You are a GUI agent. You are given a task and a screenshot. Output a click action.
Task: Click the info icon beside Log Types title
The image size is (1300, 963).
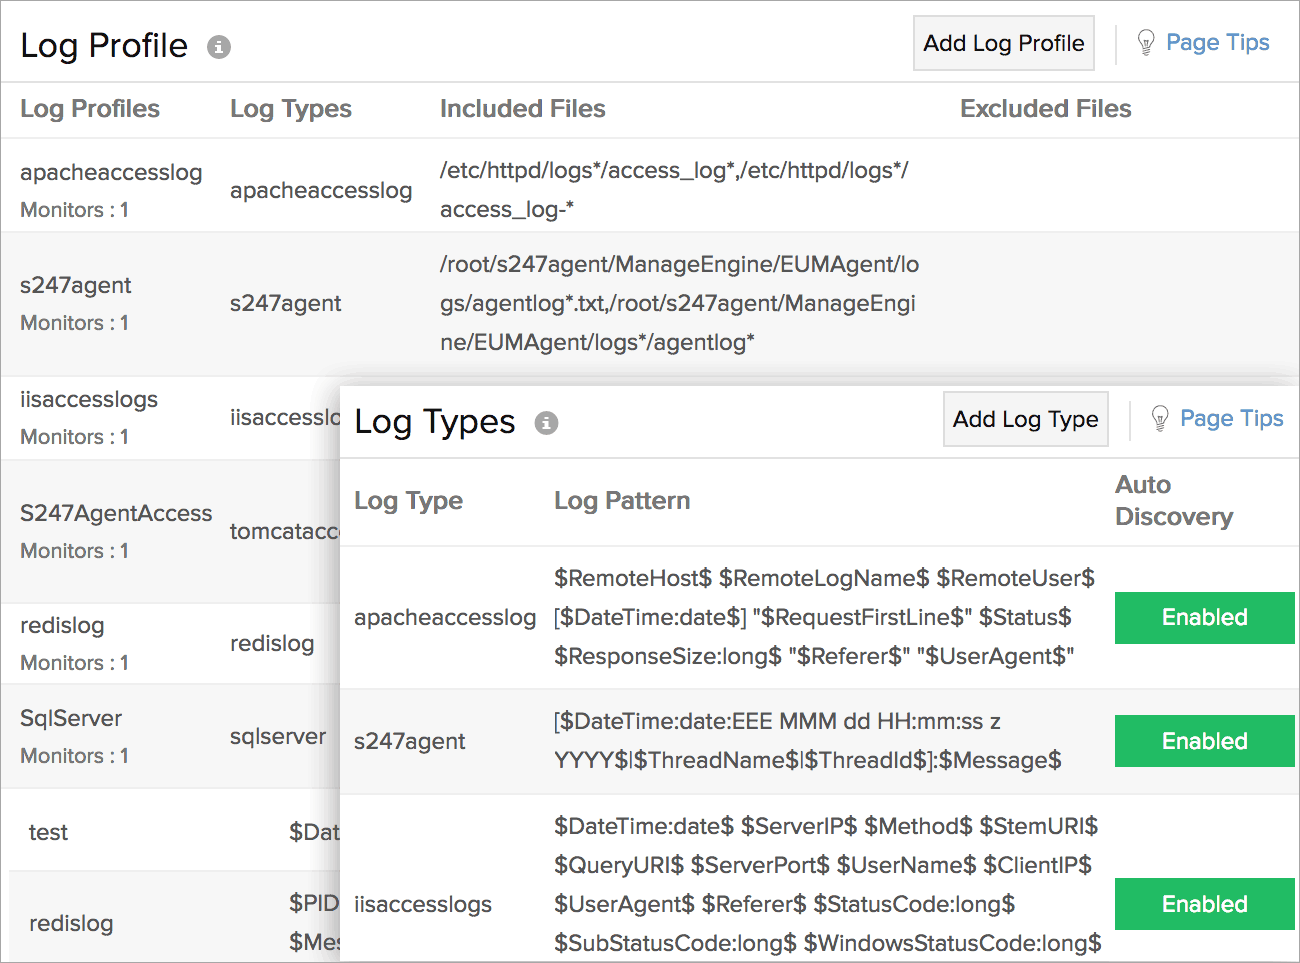coord(546,423)
